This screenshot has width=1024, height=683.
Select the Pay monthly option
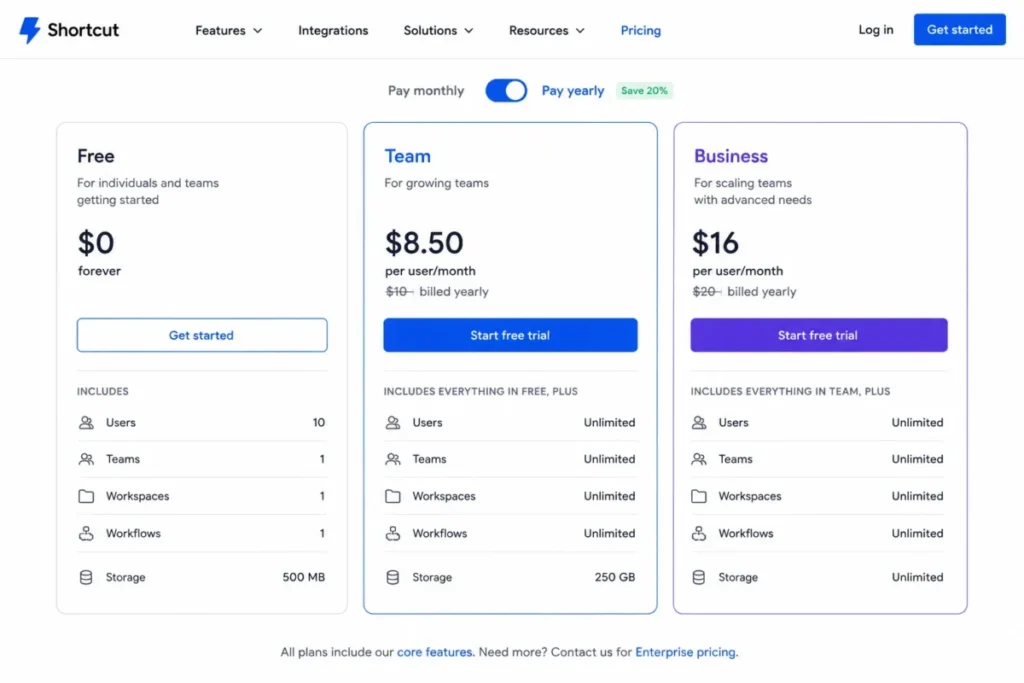click(426, 91)
